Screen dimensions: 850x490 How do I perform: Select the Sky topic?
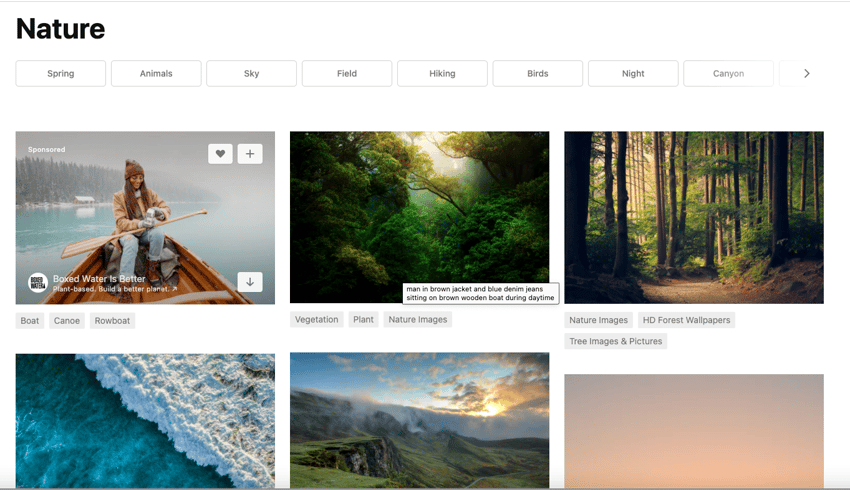click(252, 73)
